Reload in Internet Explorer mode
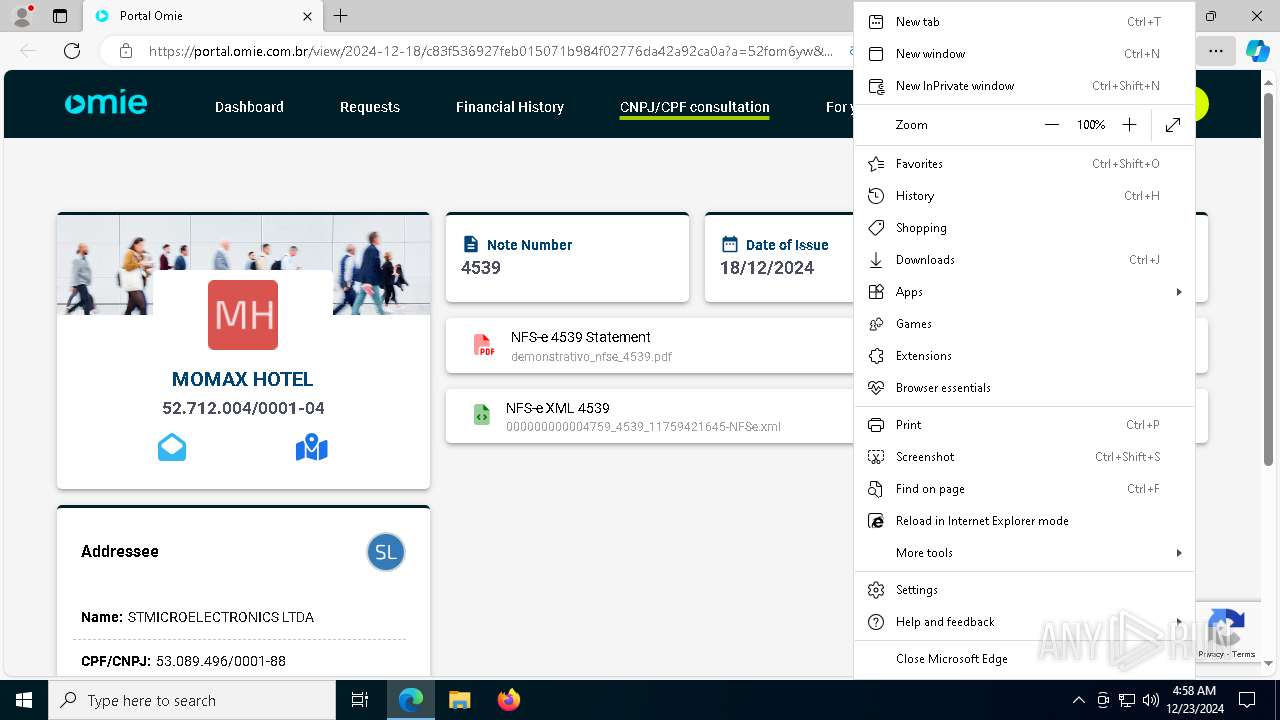The height and width of the screenshot is (720, 1280). (x=1024, y=521)
